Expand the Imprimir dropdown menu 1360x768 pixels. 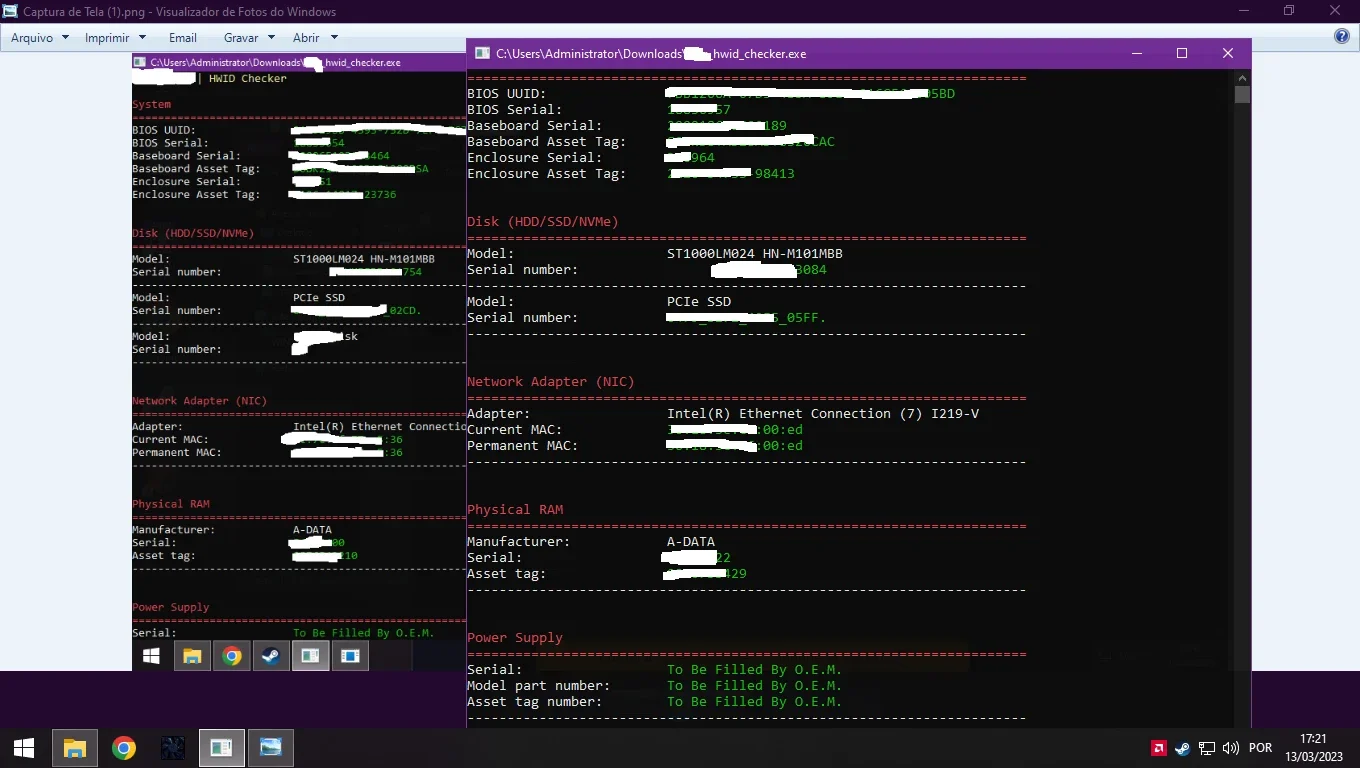115,37
